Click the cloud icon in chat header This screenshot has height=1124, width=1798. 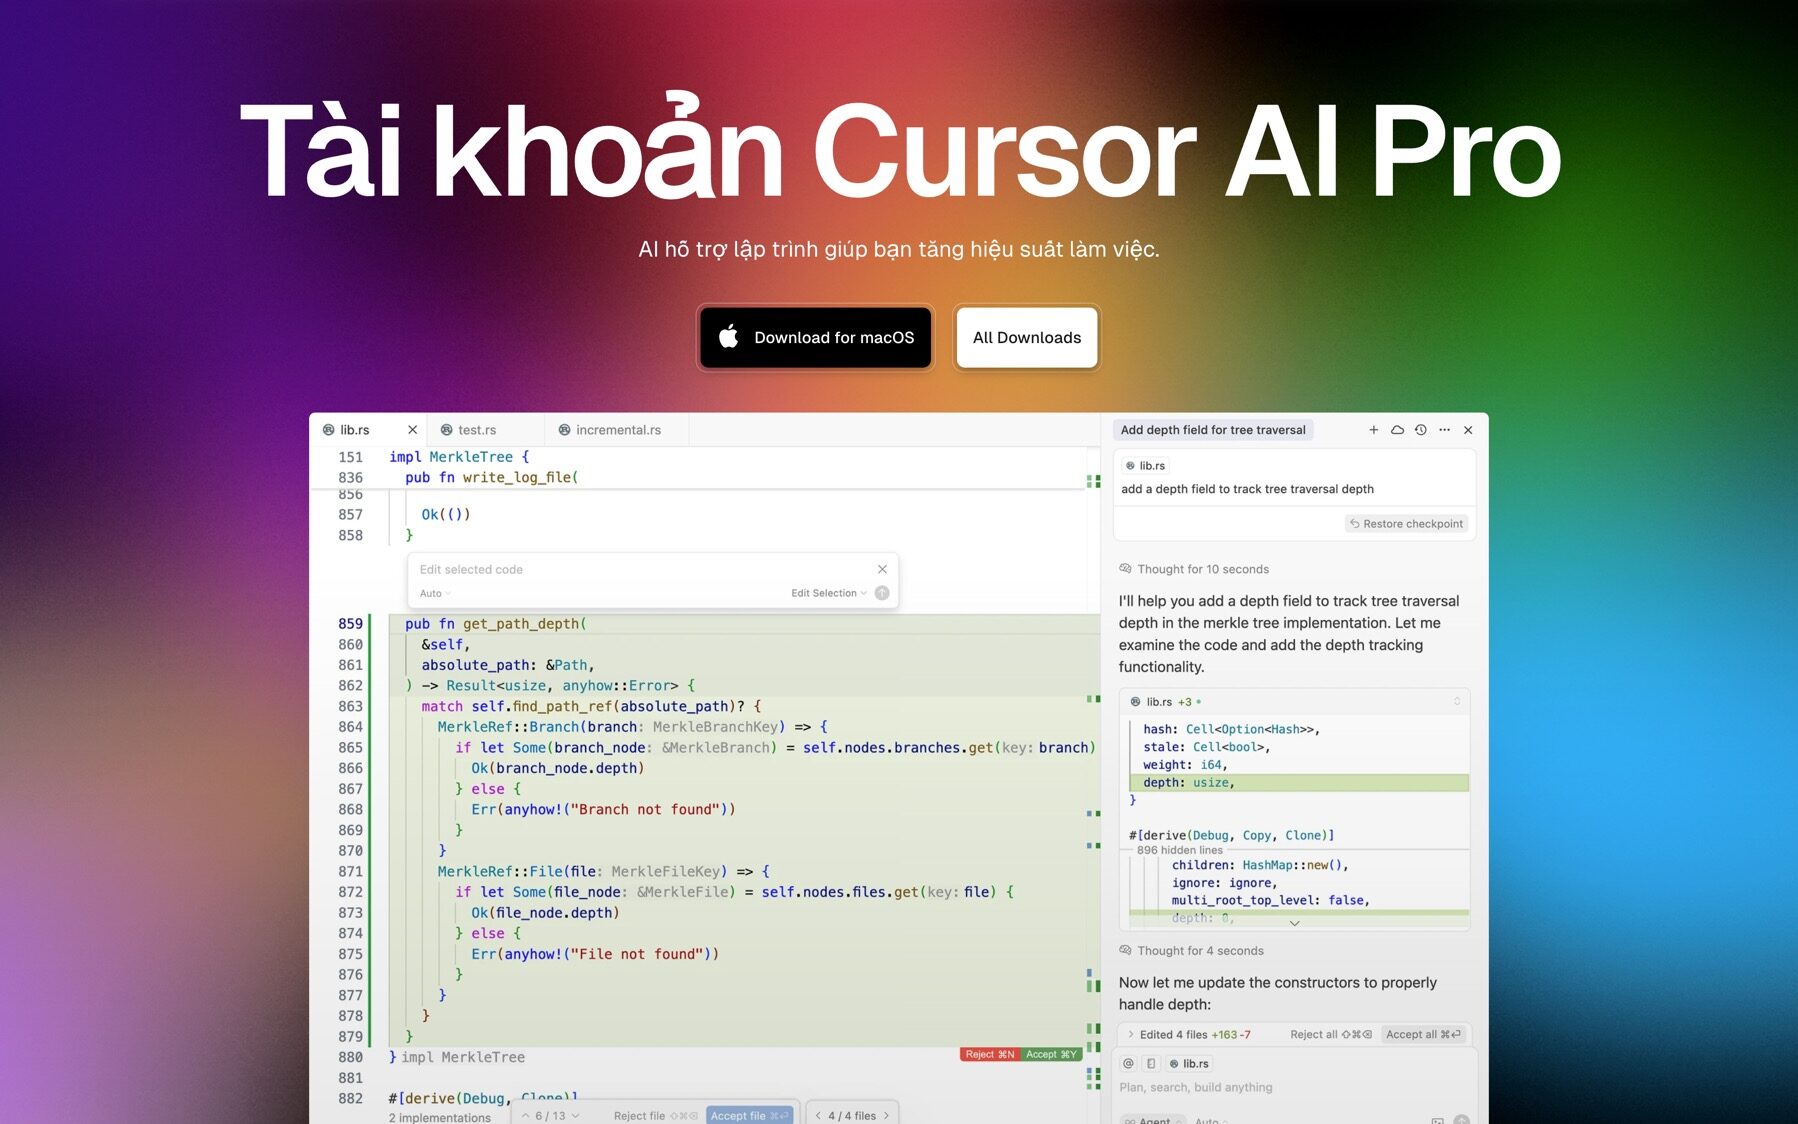click(1397, 430)
